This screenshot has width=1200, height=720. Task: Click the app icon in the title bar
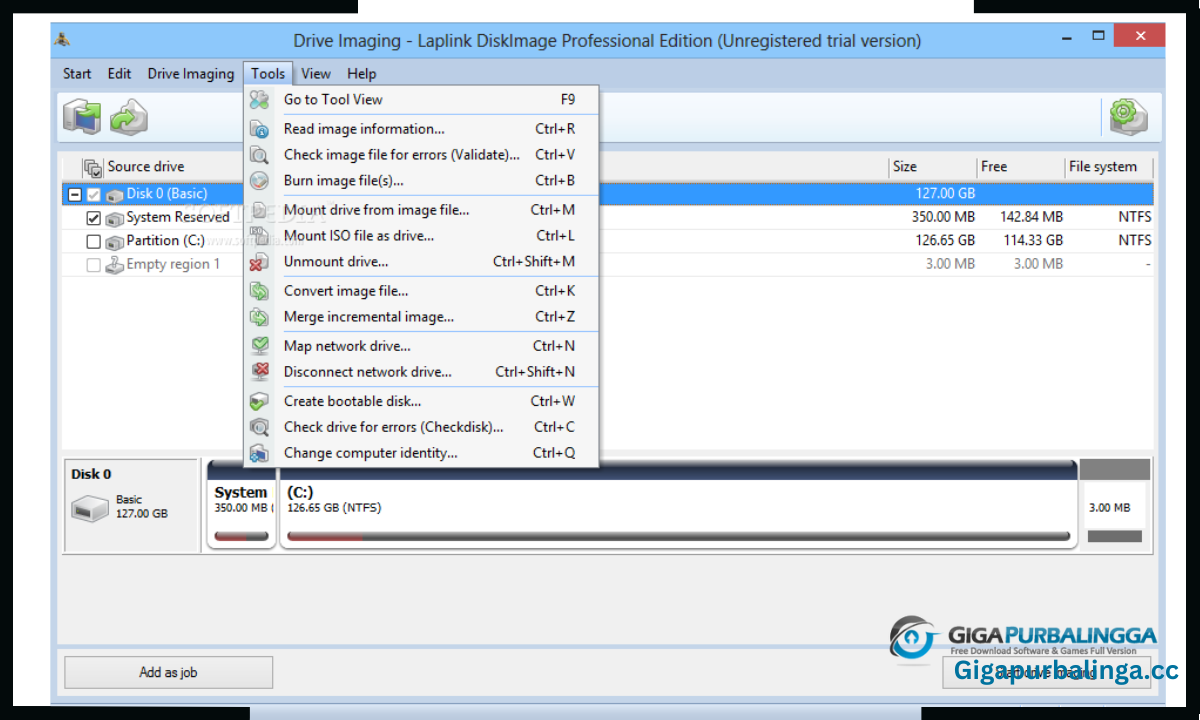[63, 40]
